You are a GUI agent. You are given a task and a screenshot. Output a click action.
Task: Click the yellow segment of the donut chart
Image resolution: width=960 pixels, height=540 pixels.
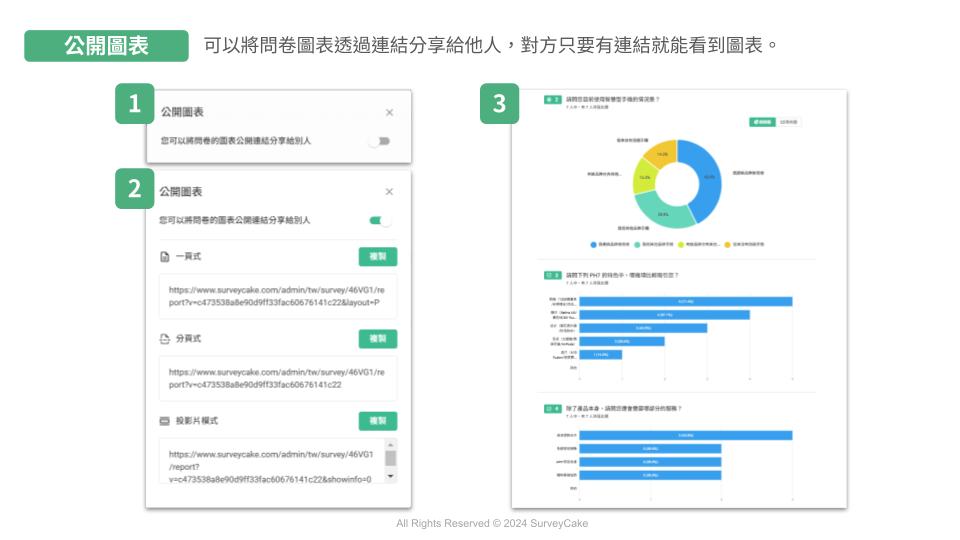[x=664, y=153]
